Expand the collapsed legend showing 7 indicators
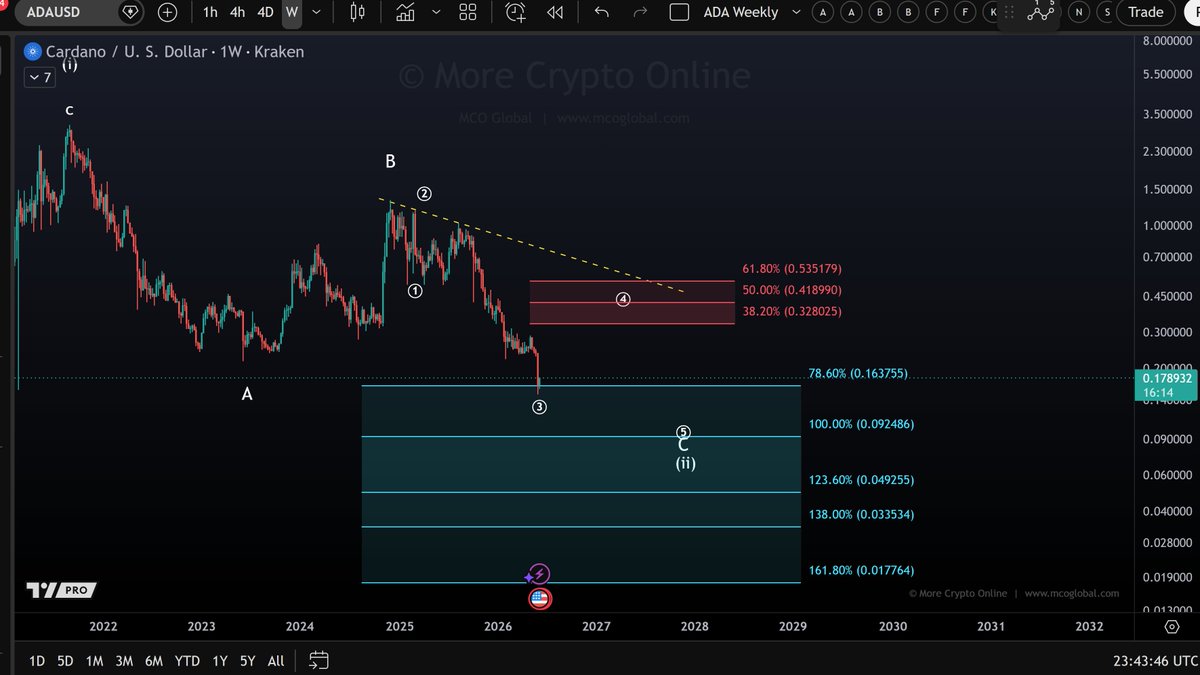Screen dimensions: 1200x675 coord(40,77)
